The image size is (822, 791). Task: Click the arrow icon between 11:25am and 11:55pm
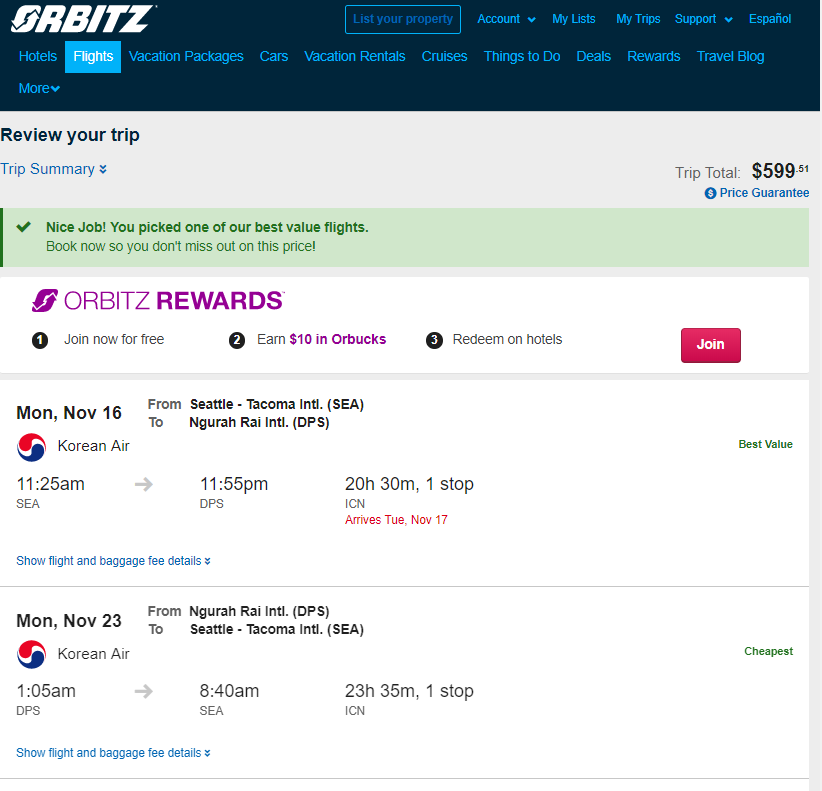coord(144,484)
